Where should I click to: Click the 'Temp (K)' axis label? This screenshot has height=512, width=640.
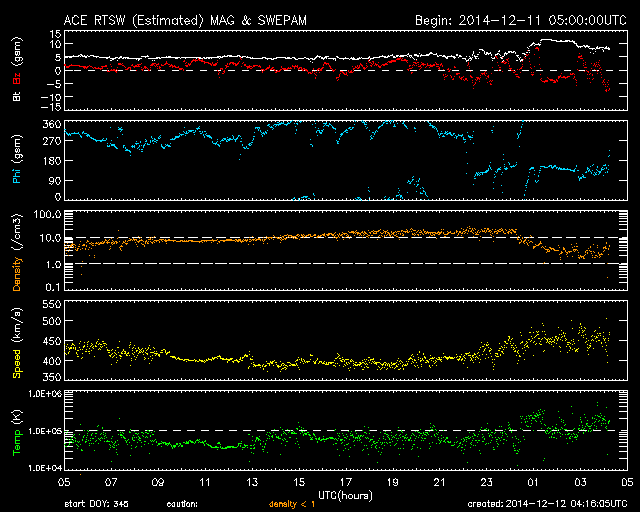(17, 432)
